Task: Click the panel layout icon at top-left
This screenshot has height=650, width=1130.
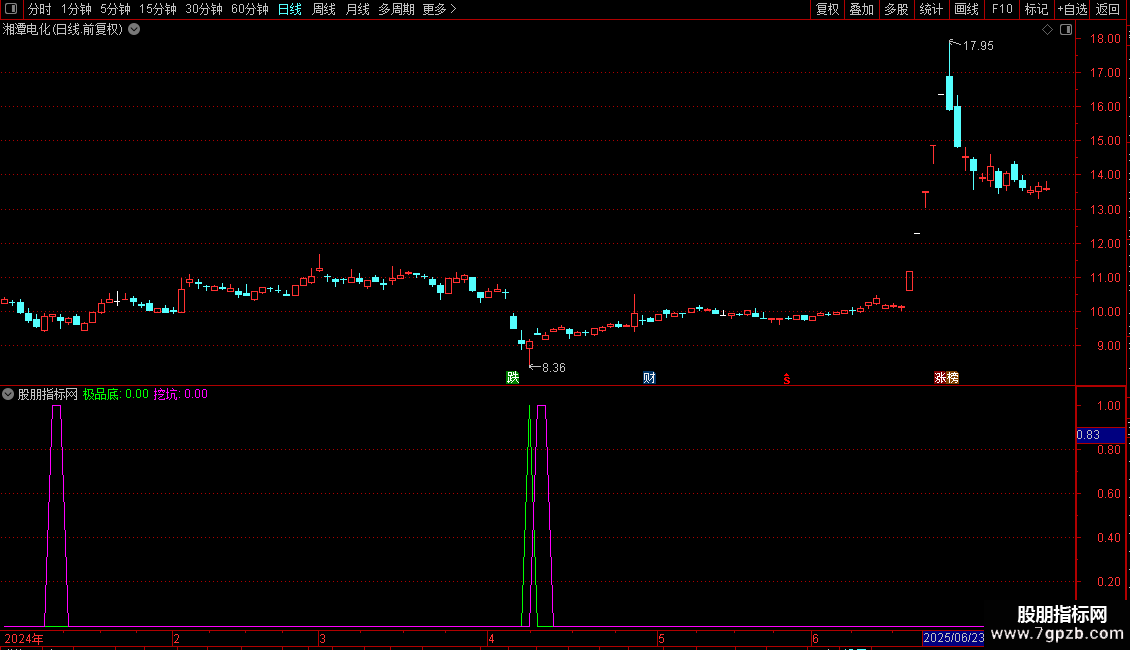Action: [x=11, y=9]
